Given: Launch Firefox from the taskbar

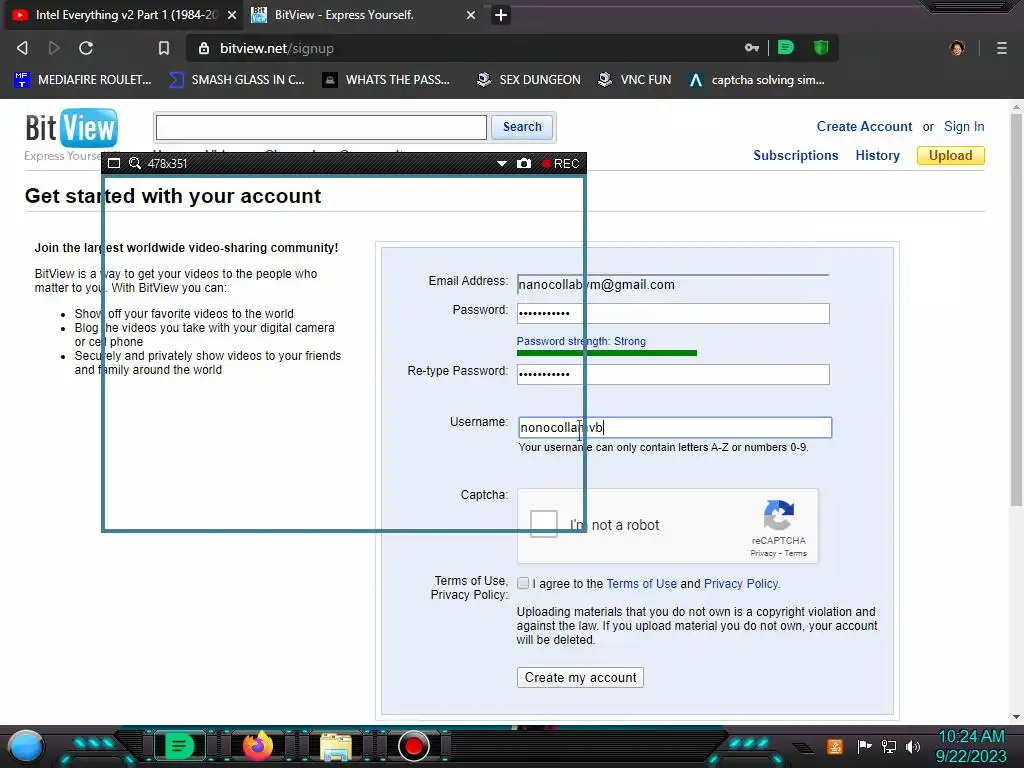Looking at the screenshot, I should (257, 745).
